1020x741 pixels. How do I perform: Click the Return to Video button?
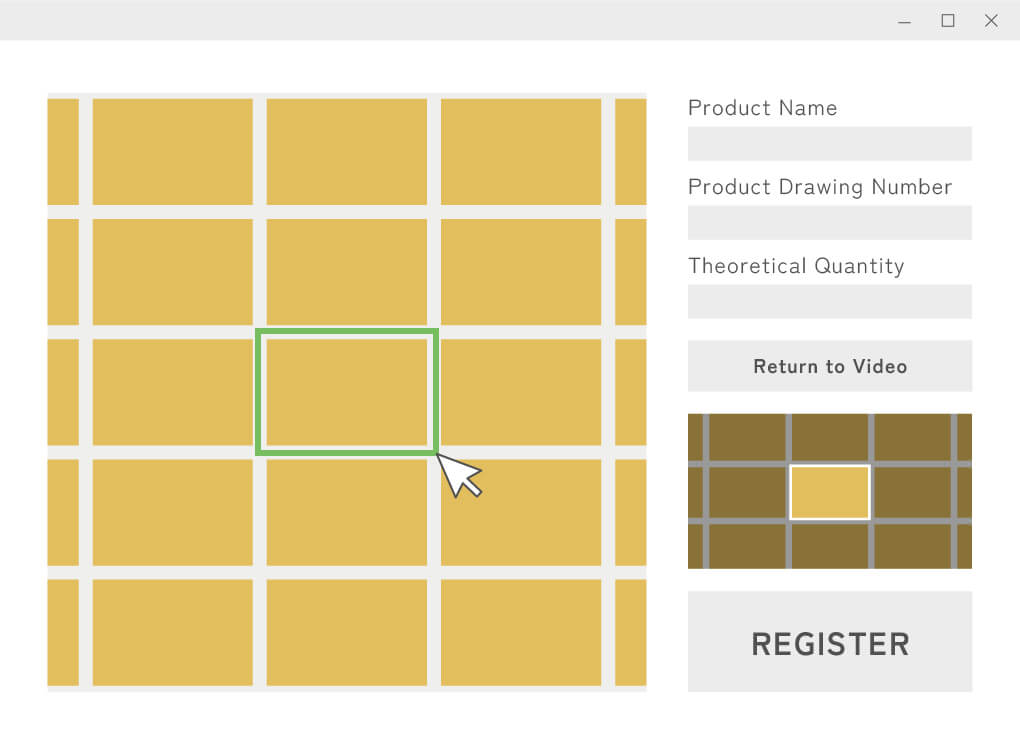coord(830,366)
